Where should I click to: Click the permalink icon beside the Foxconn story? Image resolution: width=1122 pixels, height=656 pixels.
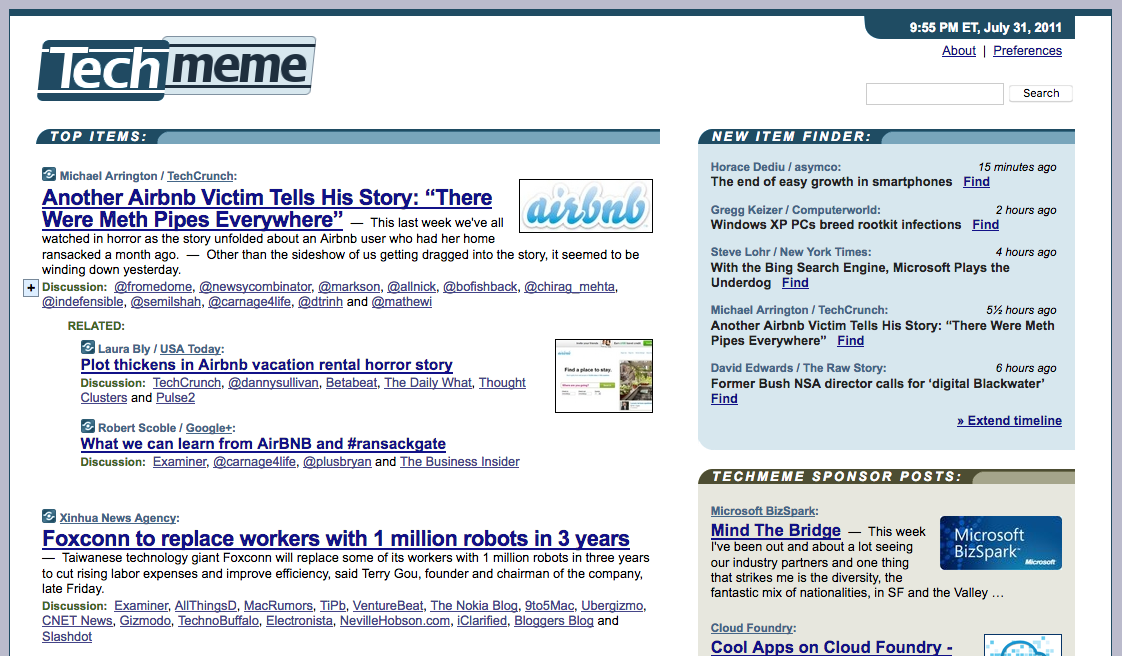(48, 516)
